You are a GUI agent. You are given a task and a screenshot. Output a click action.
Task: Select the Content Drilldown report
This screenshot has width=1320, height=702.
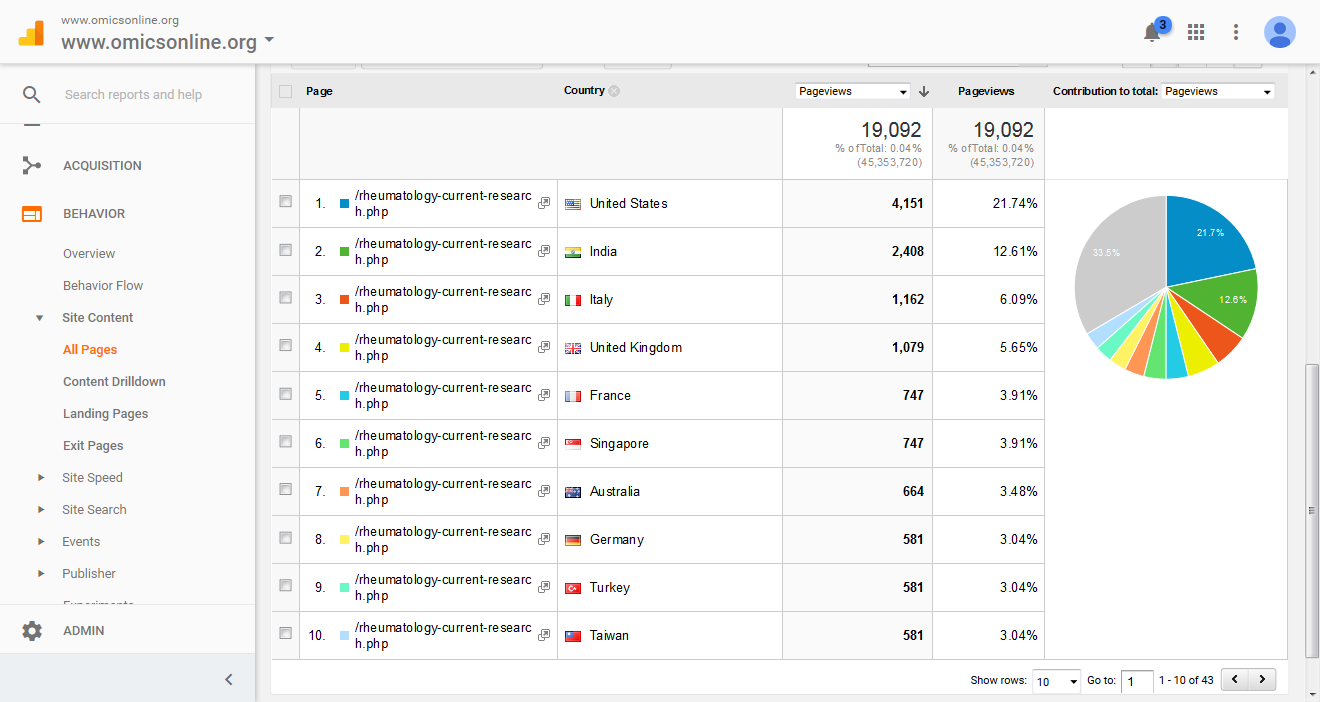pos(114,382)
